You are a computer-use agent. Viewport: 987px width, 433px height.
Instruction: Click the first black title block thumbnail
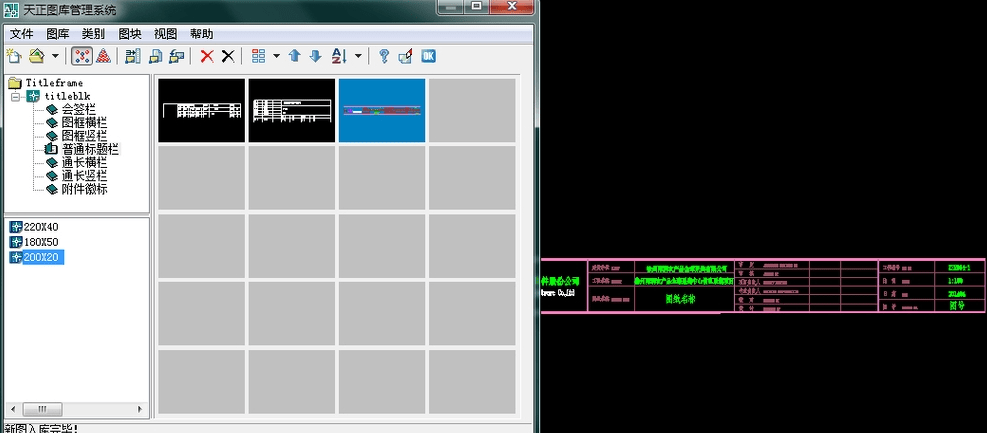pyautogui.click(x=201, y=110)
